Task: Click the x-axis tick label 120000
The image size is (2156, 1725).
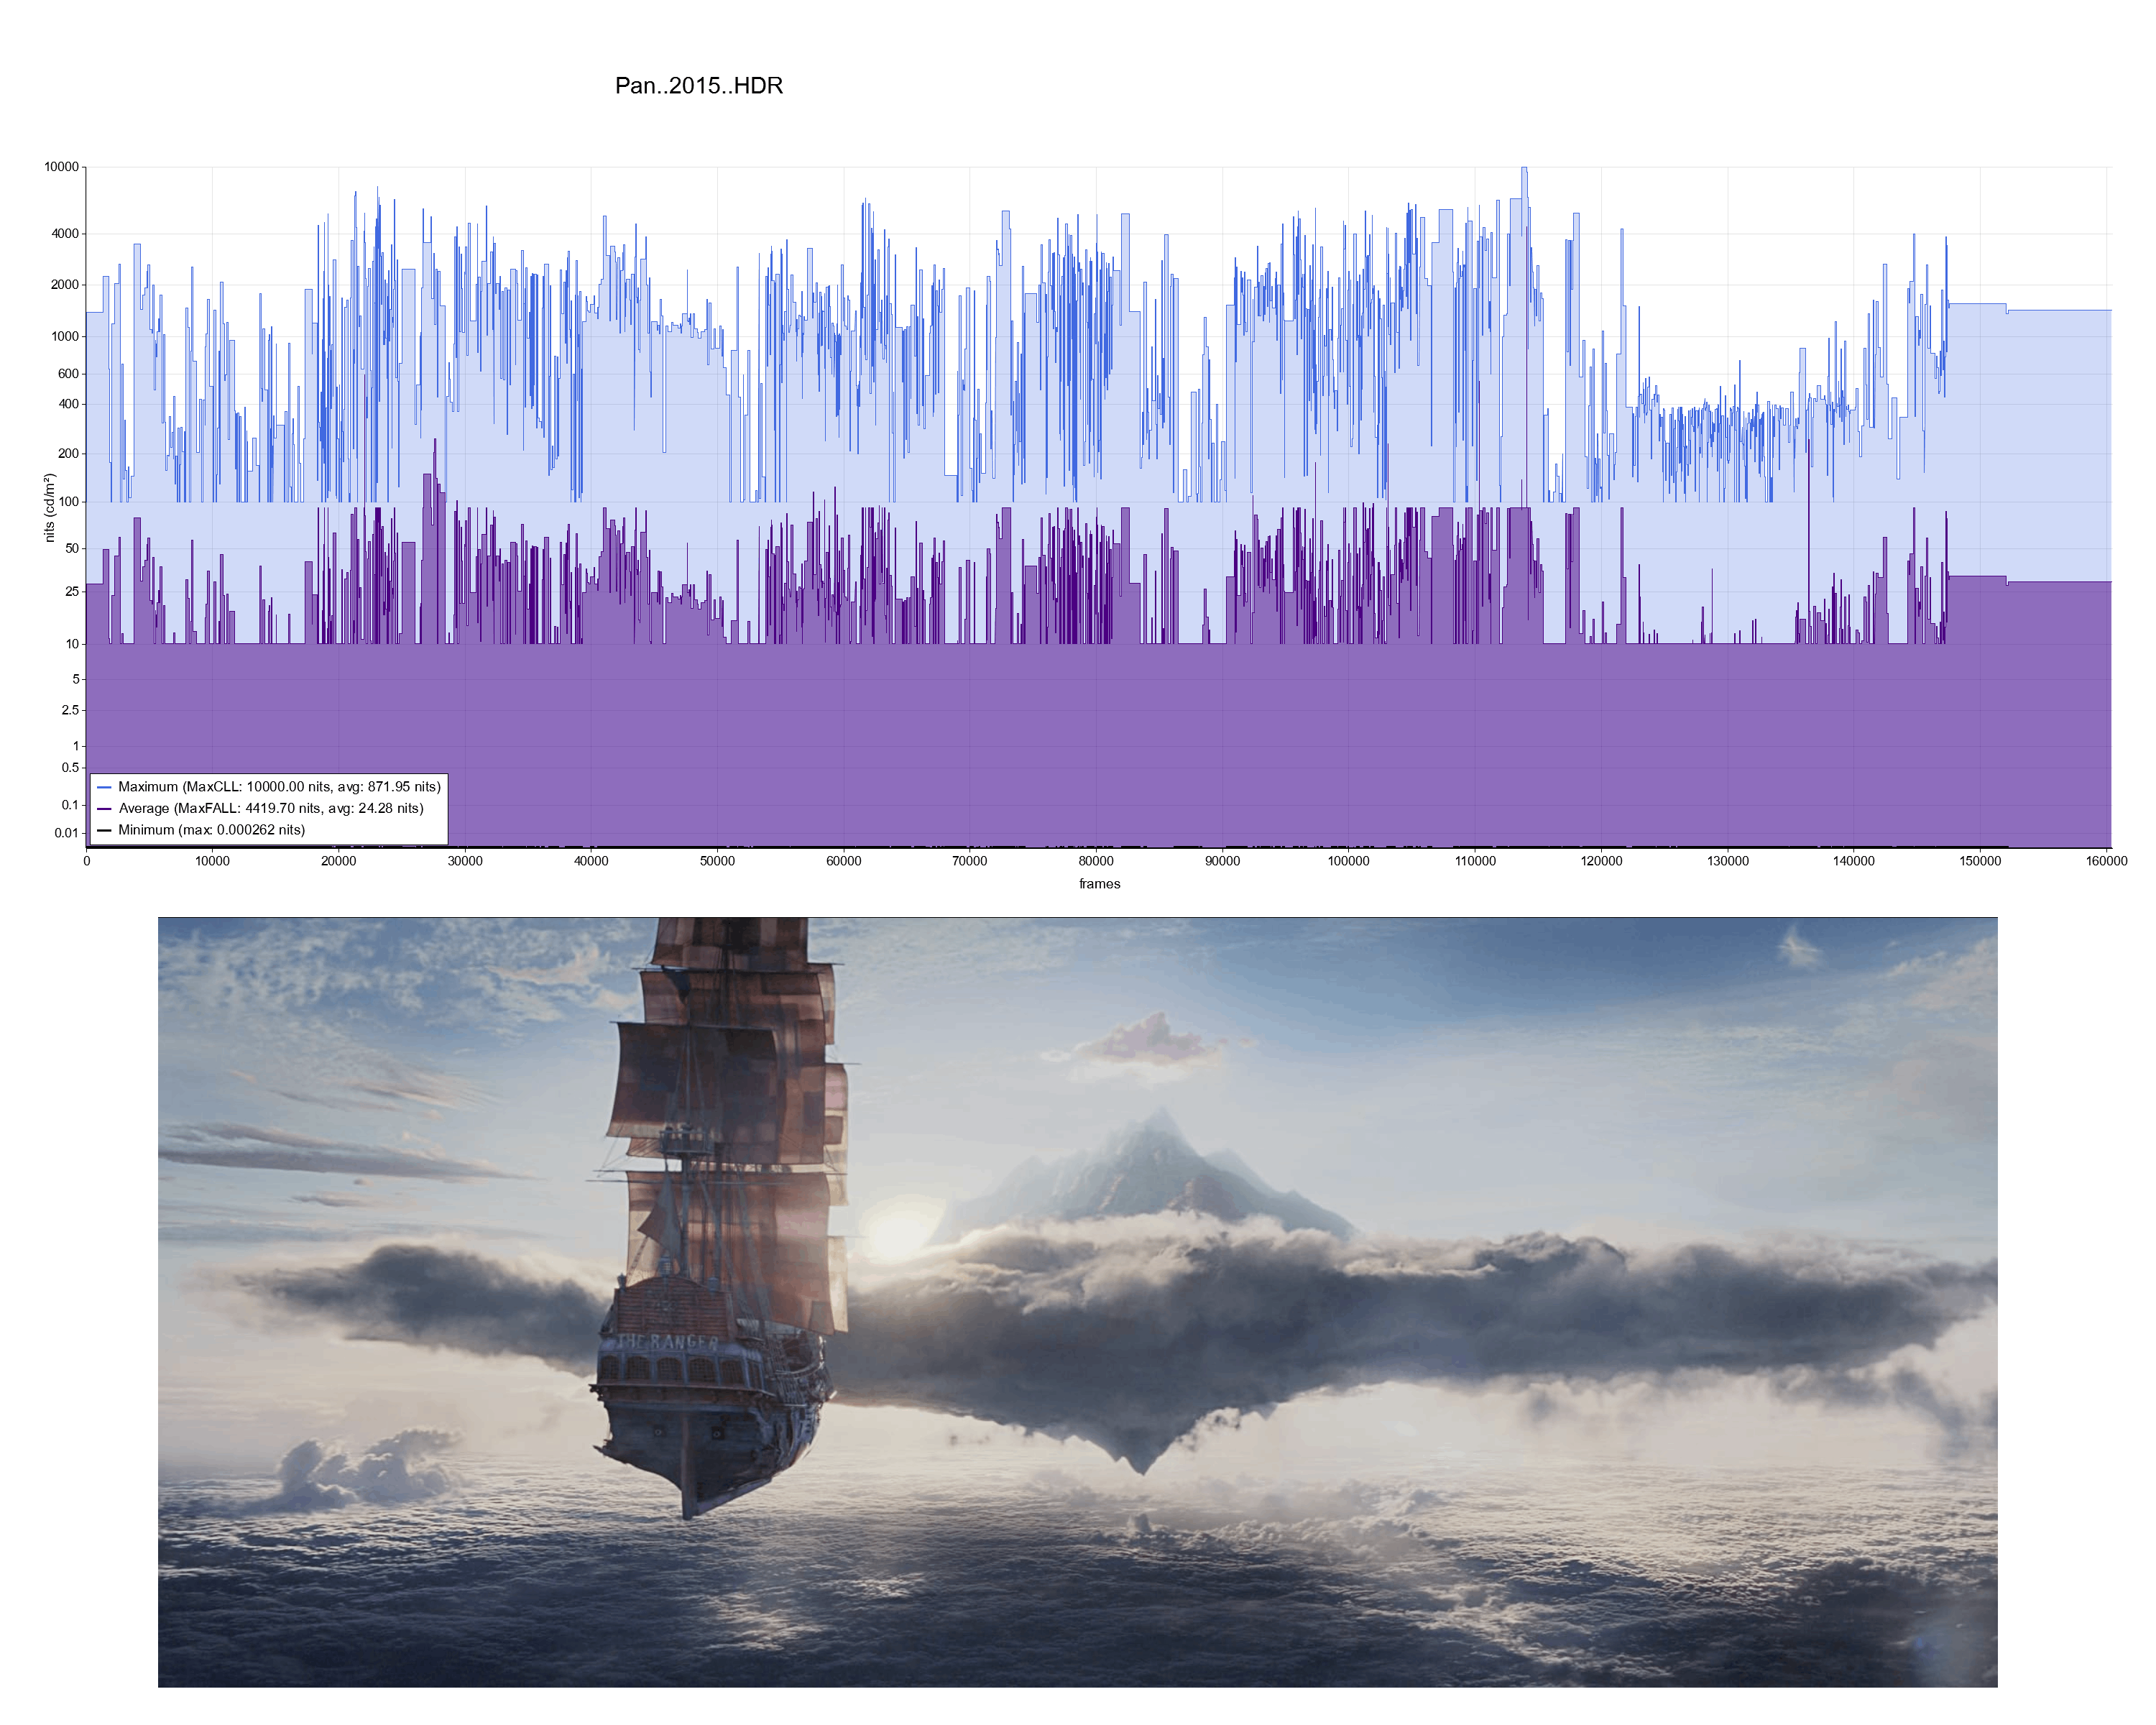Action: pyautogui.click(x=1601, y=861)
